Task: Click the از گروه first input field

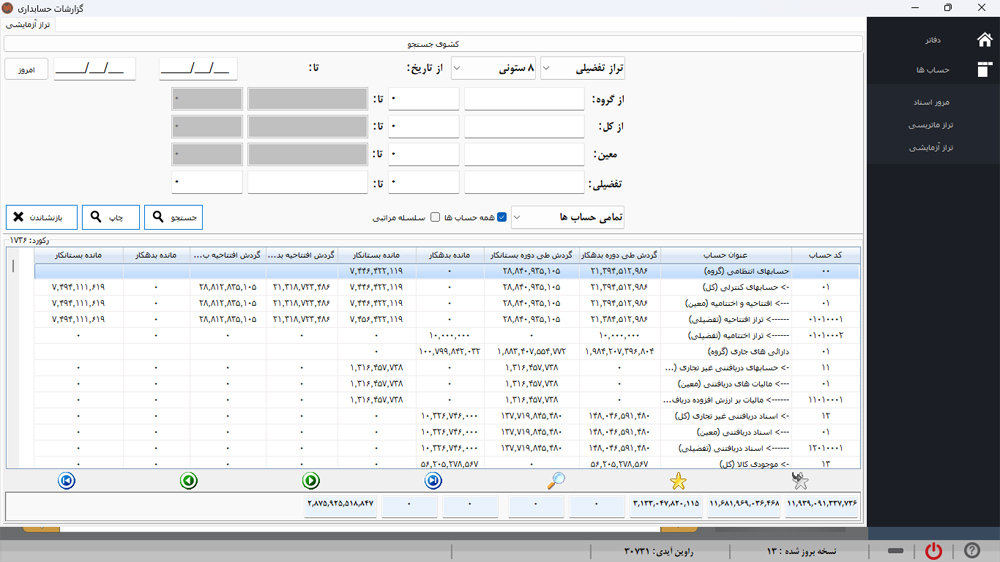Action: 524,99
